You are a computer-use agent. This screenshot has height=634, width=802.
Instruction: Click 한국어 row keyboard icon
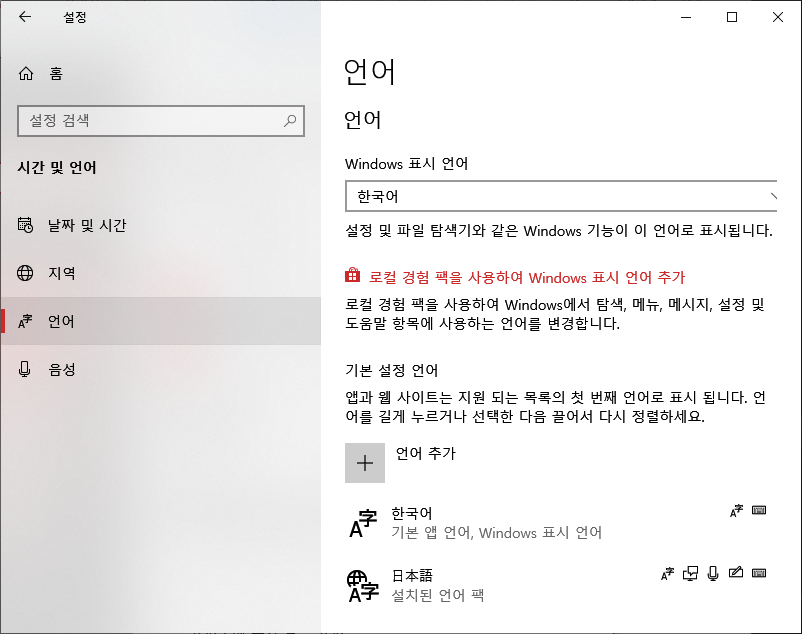(759, 510)
